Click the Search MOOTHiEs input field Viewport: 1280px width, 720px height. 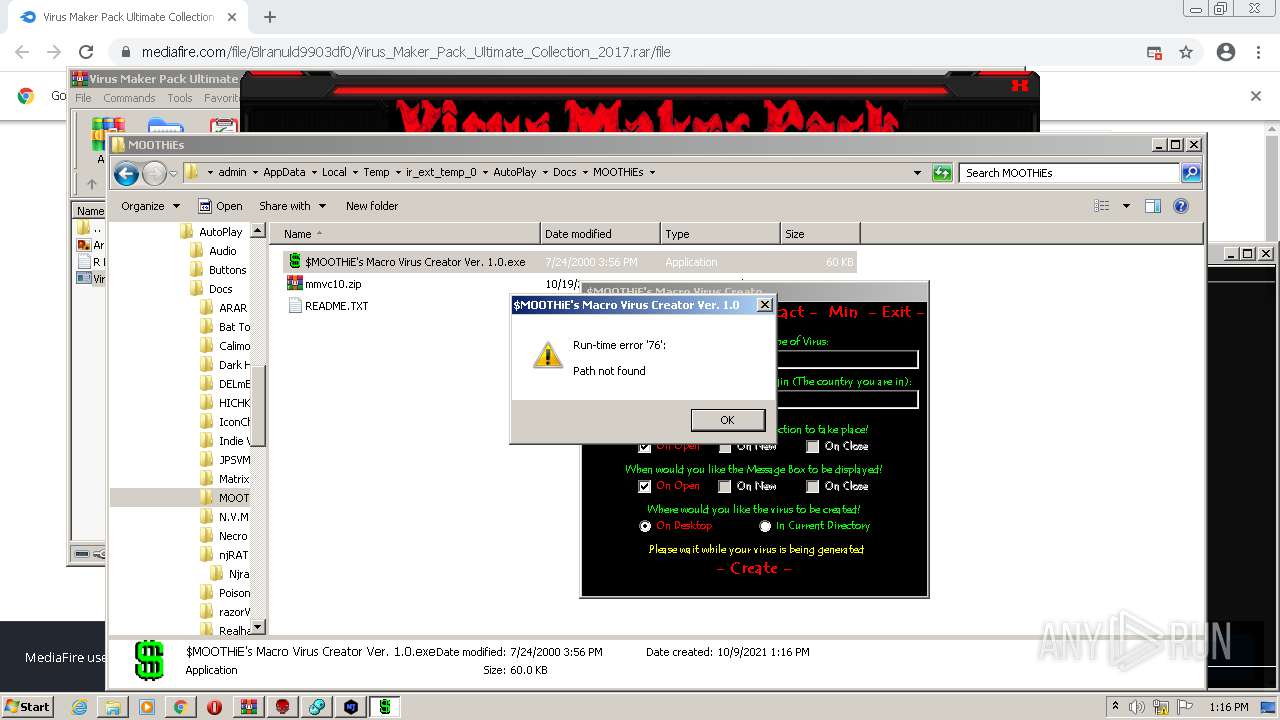(1070, 173)
